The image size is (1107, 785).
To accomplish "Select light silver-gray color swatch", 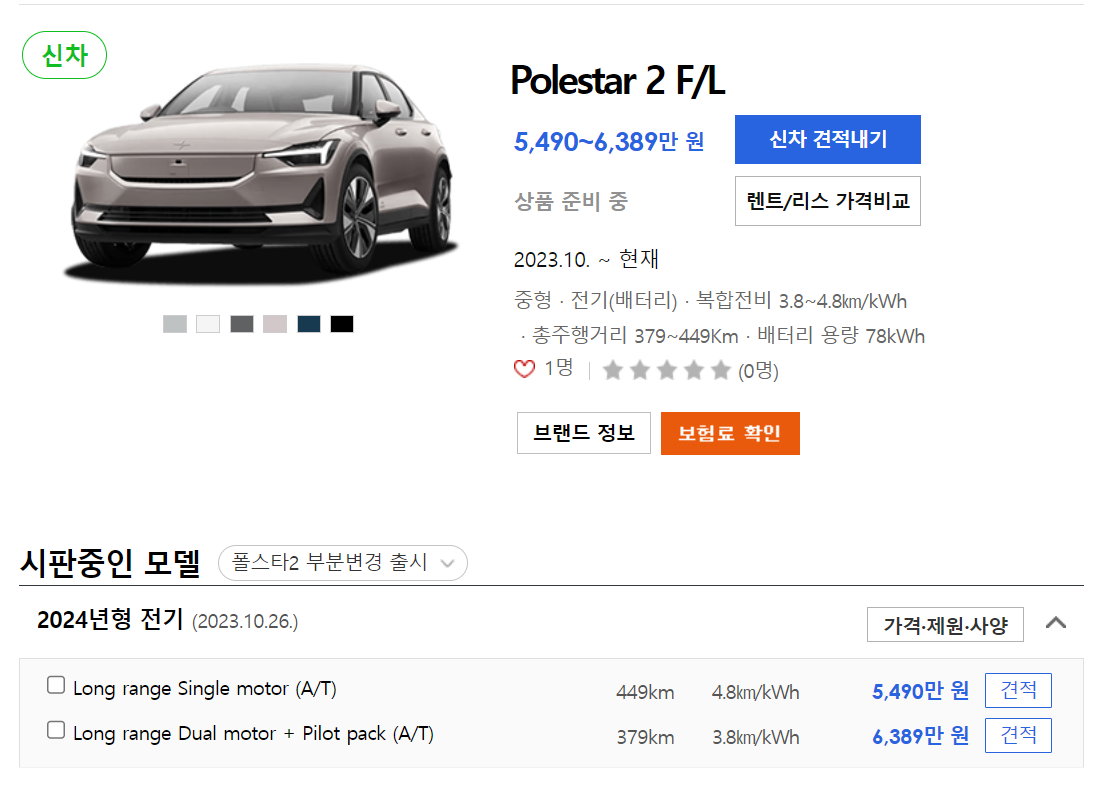I will tap(174, 324).
